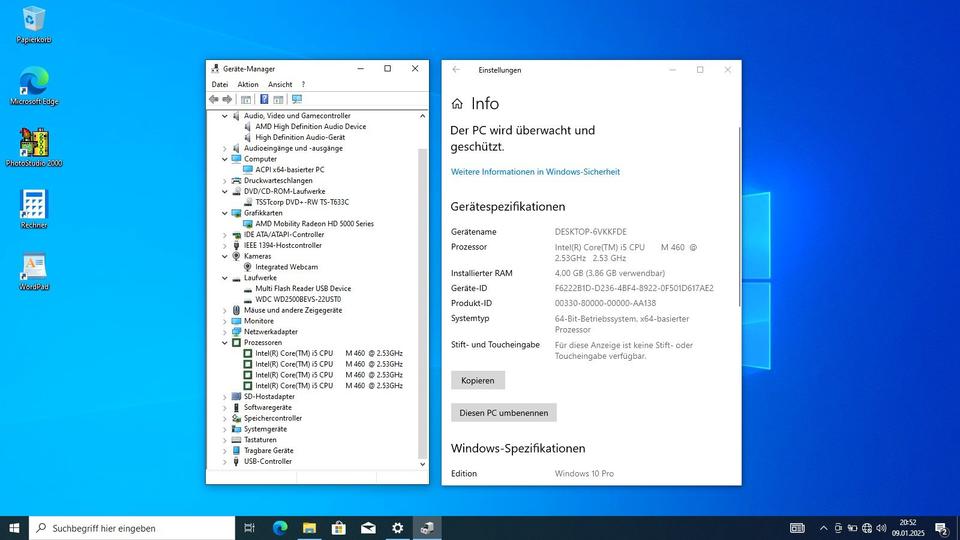Expand the Monitore node
The width and height of the screenshot is (960, 540).
[x=225, y=321]
